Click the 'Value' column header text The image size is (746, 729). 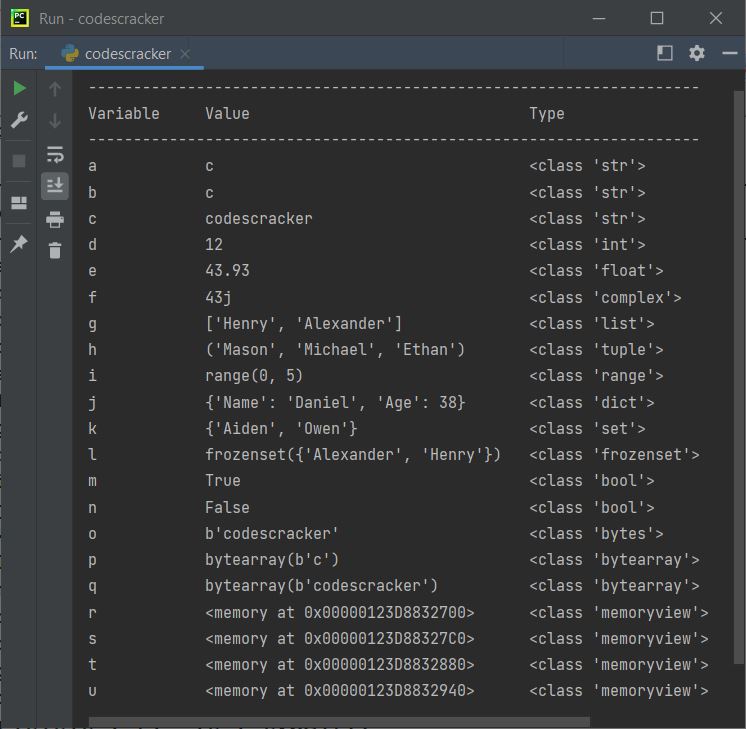[x=227, y=114]
